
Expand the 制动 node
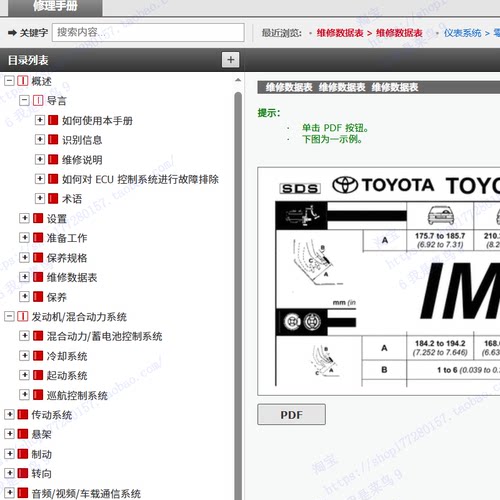(x=9, y=454)
